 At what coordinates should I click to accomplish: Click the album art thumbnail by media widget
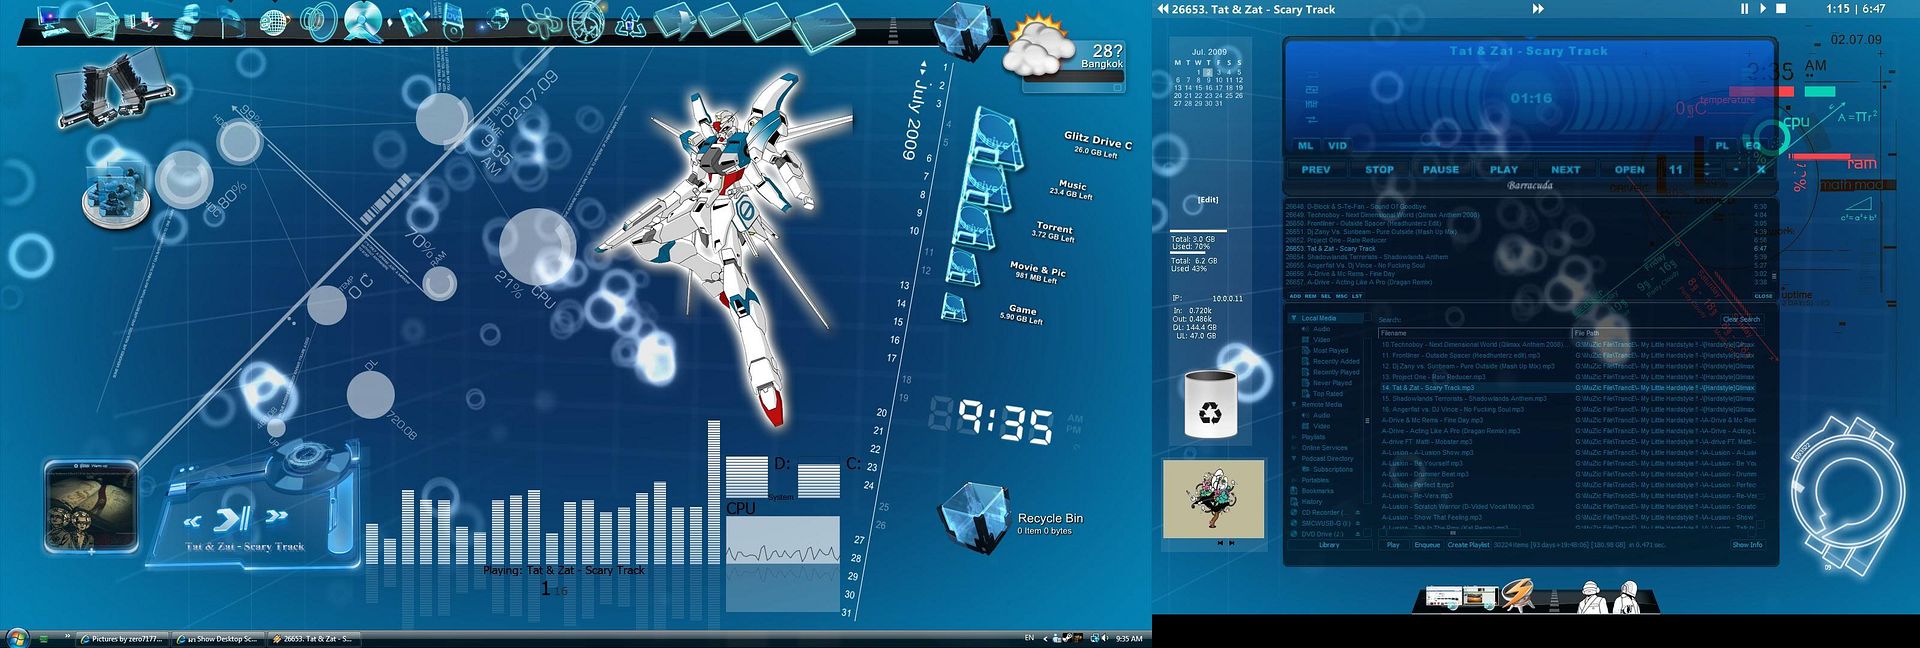pyautogui.click(x=91, y=507)
